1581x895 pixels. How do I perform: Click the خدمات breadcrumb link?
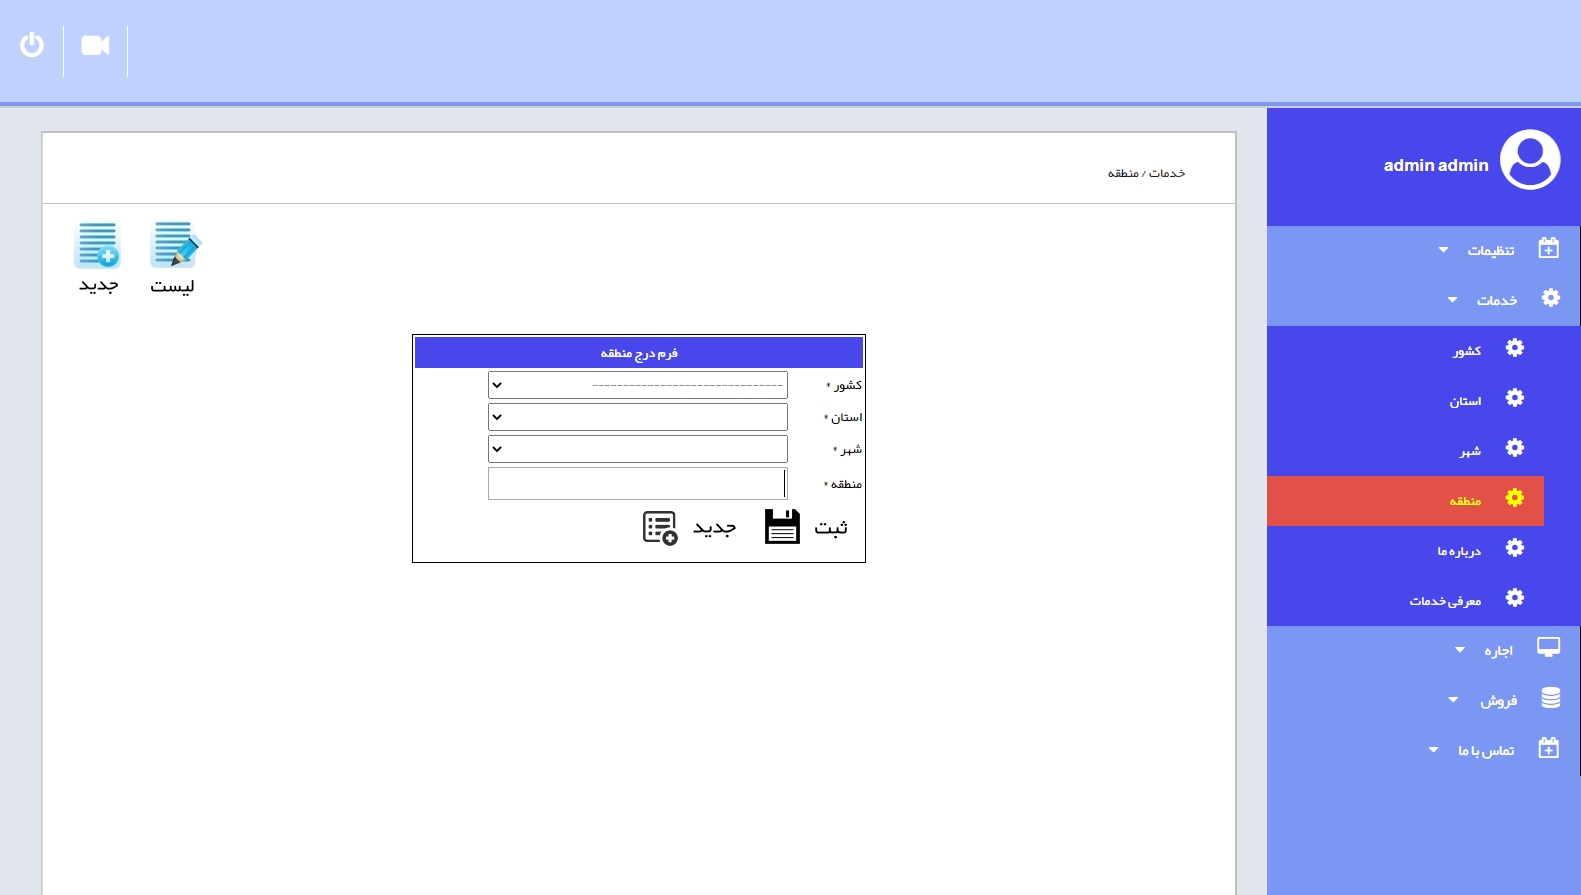[1167, 174]
